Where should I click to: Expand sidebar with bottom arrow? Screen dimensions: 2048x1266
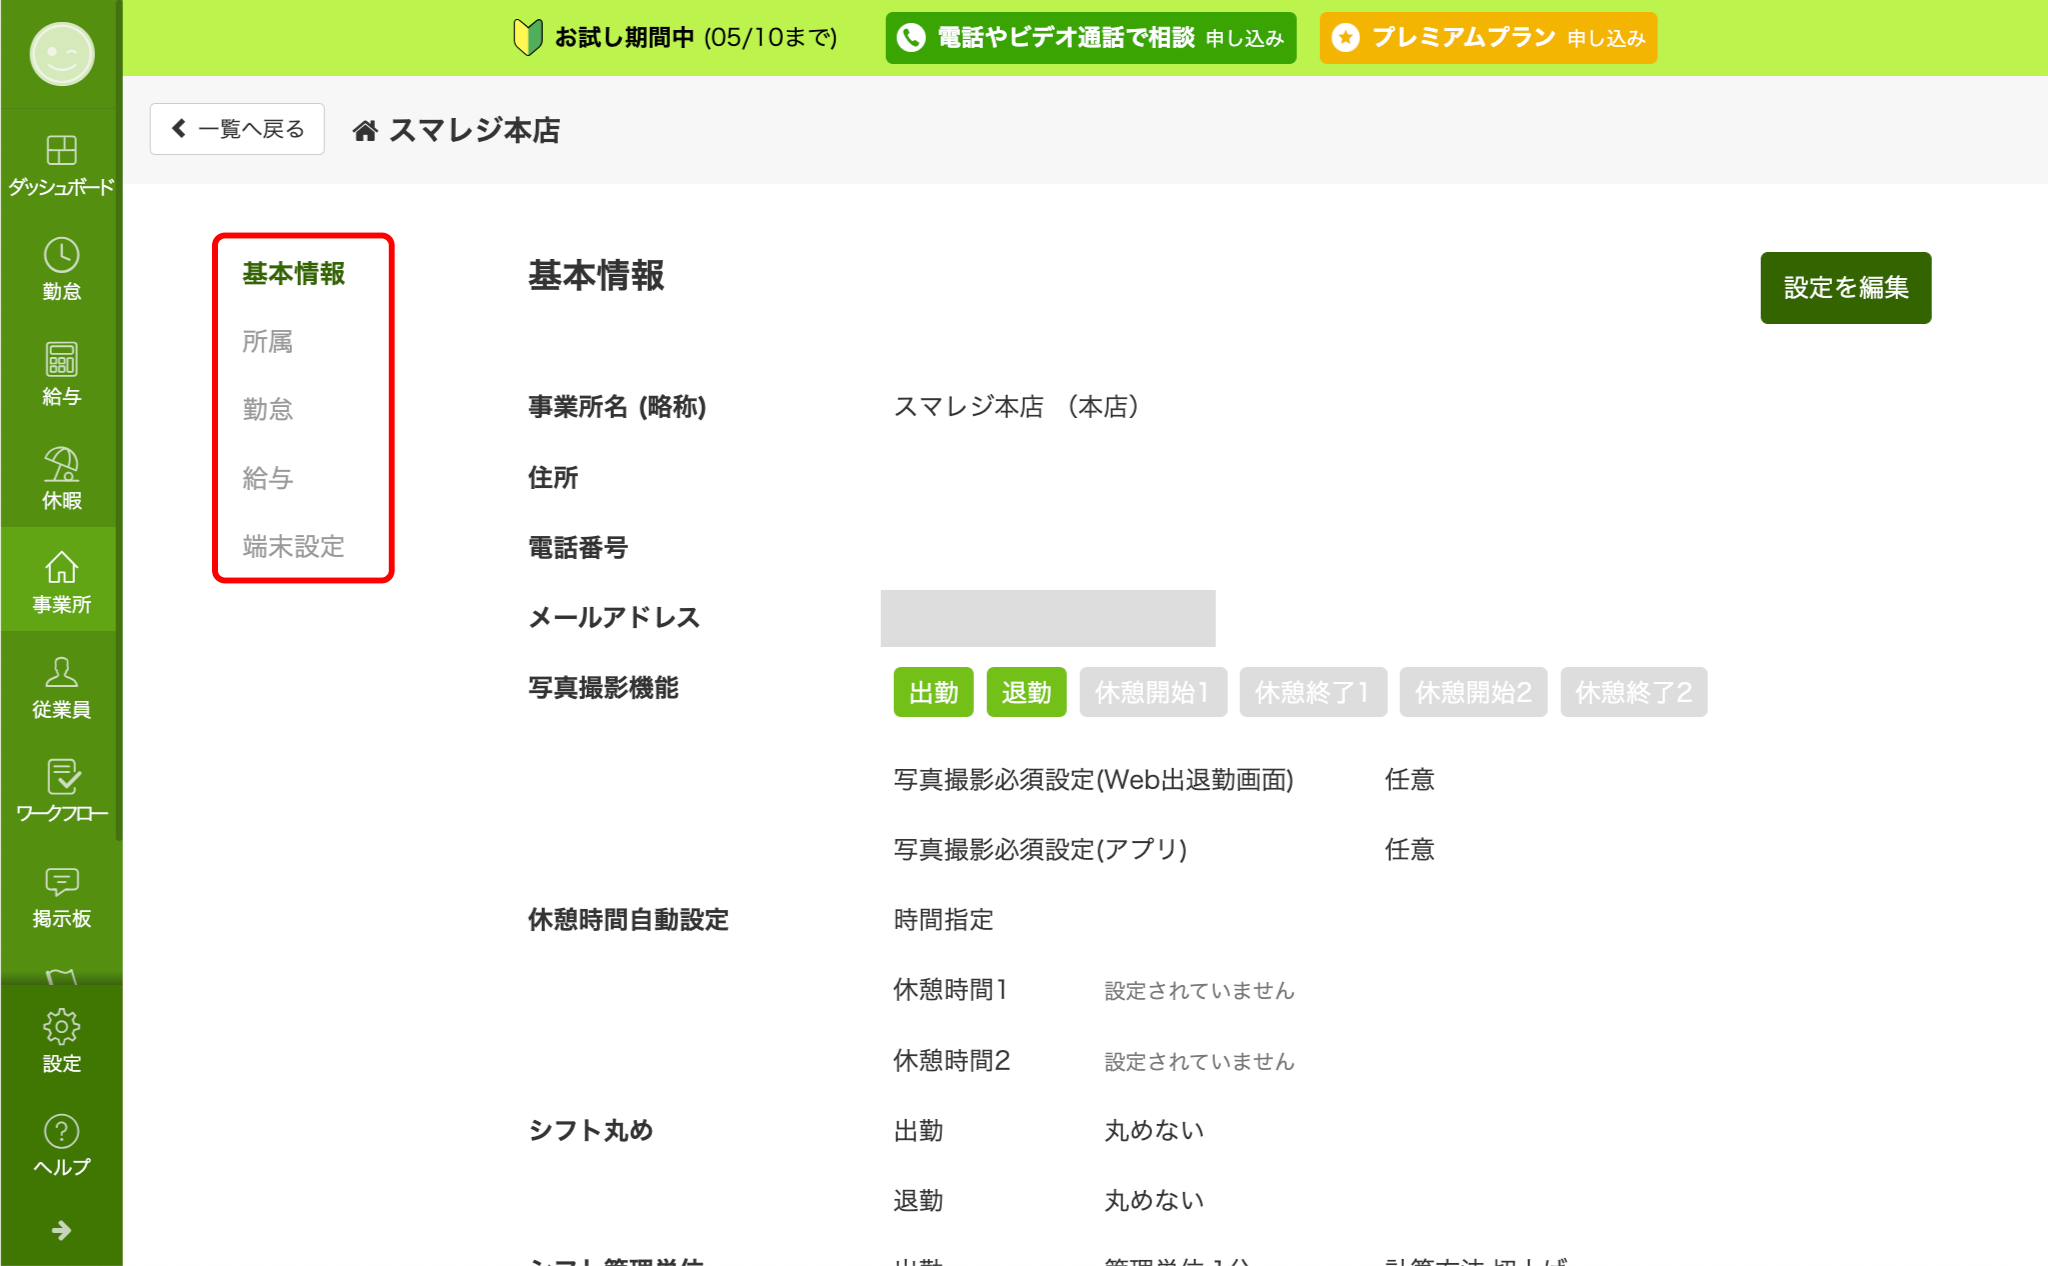pos(61,1230)
